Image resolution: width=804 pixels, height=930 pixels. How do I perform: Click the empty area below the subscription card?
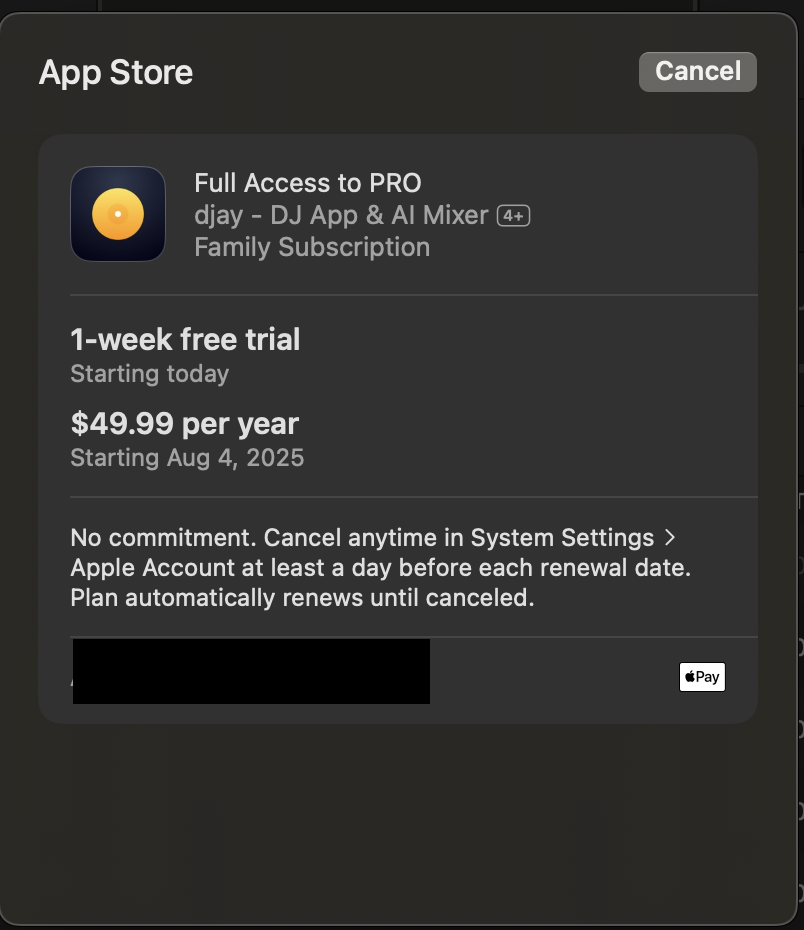tap(398, 821)
